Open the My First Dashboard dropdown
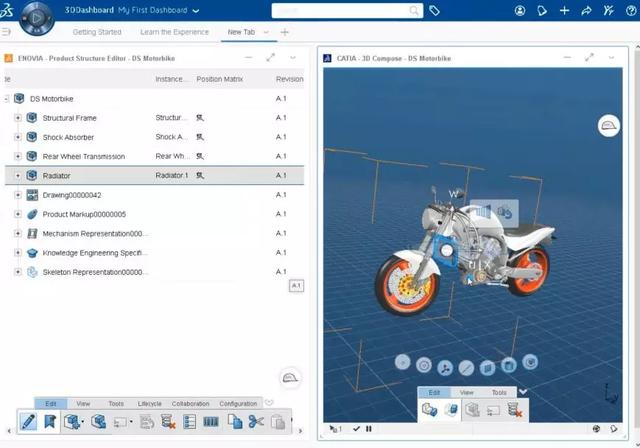640x448 pixels. [196, 11]
